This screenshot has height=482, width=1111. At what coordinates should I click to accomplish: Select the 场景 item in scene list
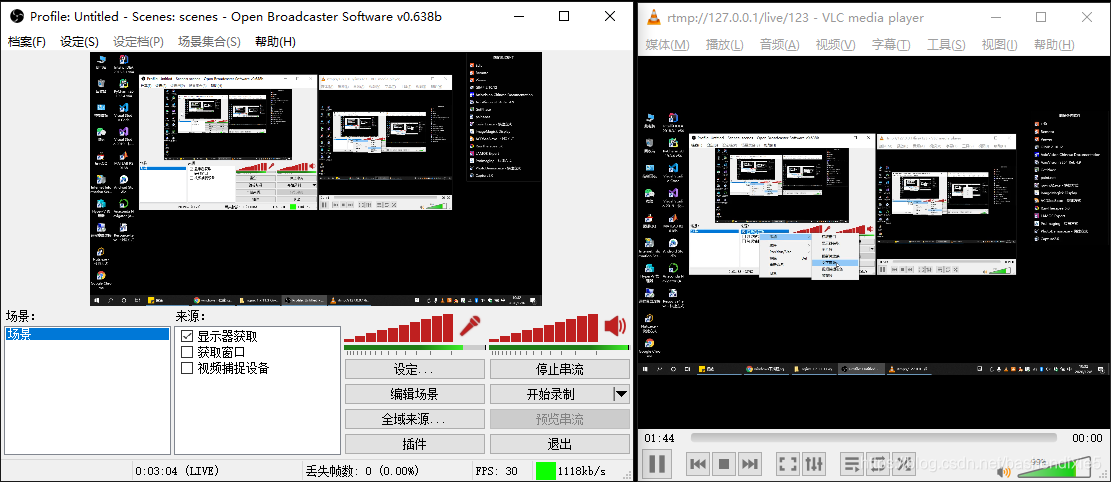point(86,334)
